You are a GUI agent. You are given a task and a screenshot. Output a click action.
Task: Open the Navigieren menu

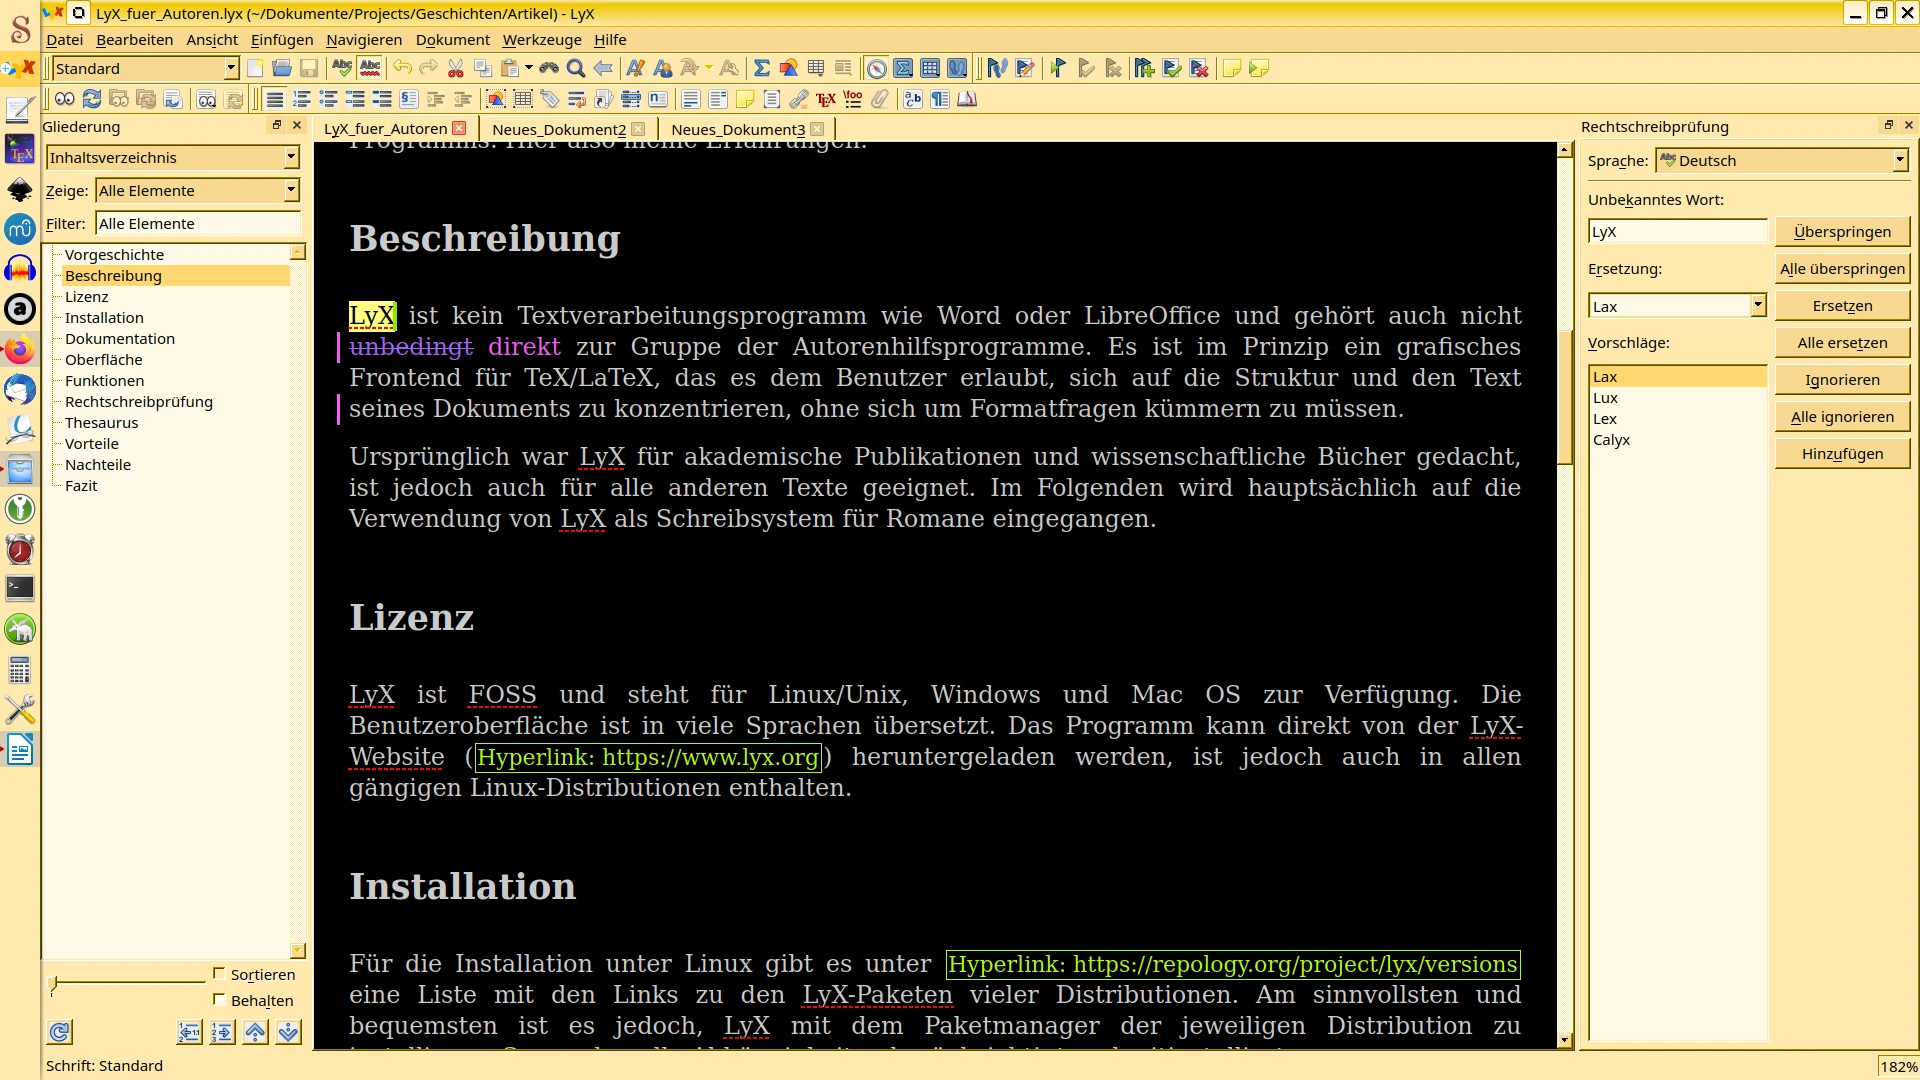point(364,39)
